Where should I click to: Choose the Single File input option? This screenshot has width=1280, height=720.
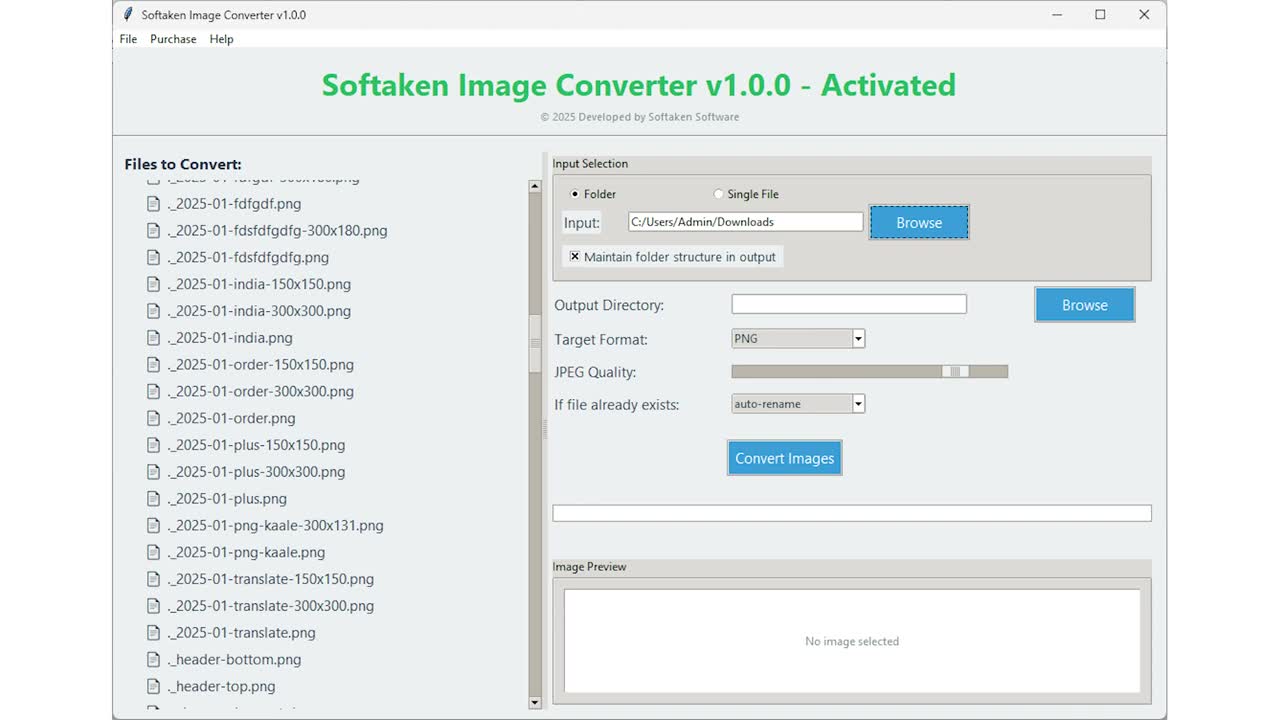pyautogui.click(x=718, y=194)
